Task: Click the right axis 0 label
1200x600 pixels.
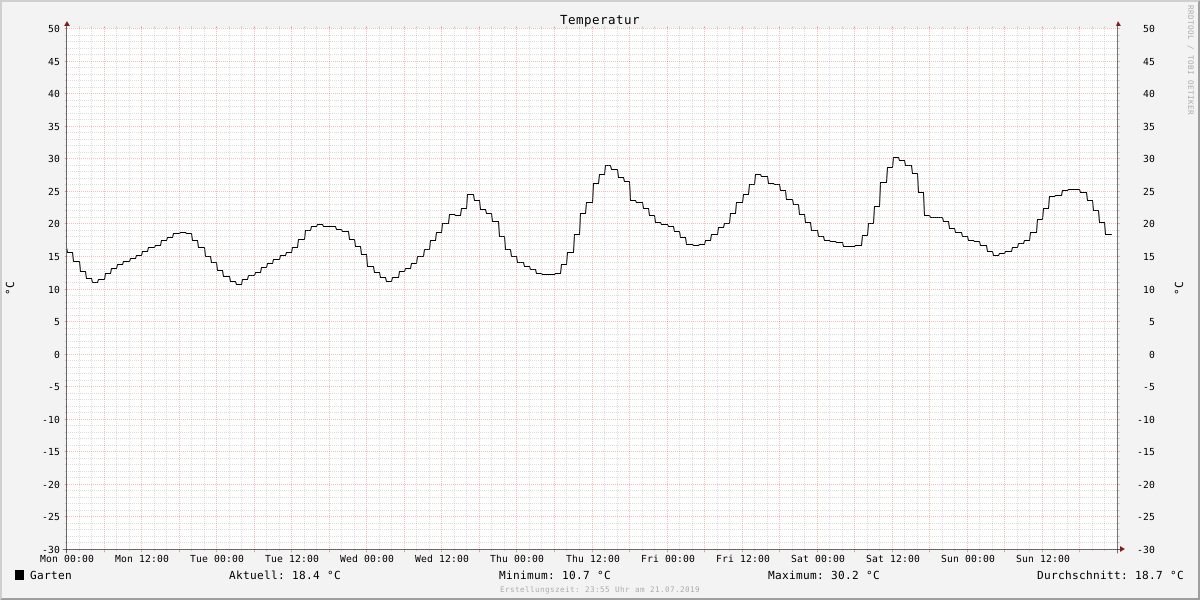Action: coord(1152,354)
